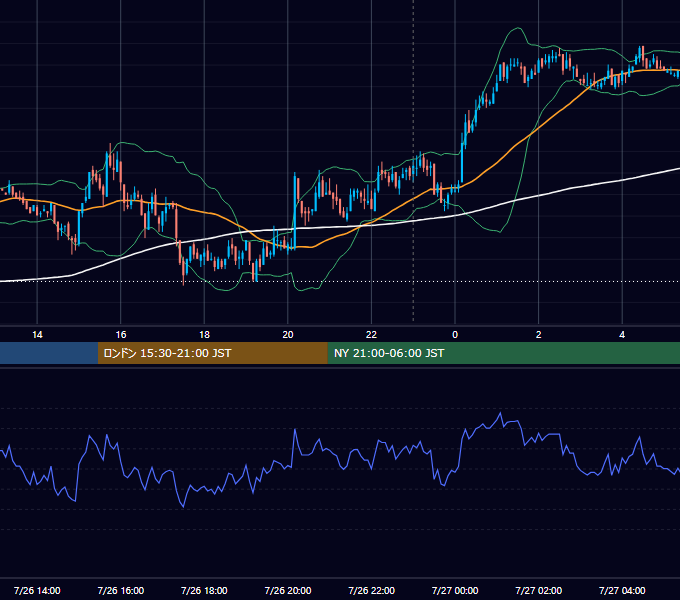Image resolution: width=680 pixels, height=600 pixels.
Task: Click the 7/26 20:00 date label
Action: coord(288,590)
